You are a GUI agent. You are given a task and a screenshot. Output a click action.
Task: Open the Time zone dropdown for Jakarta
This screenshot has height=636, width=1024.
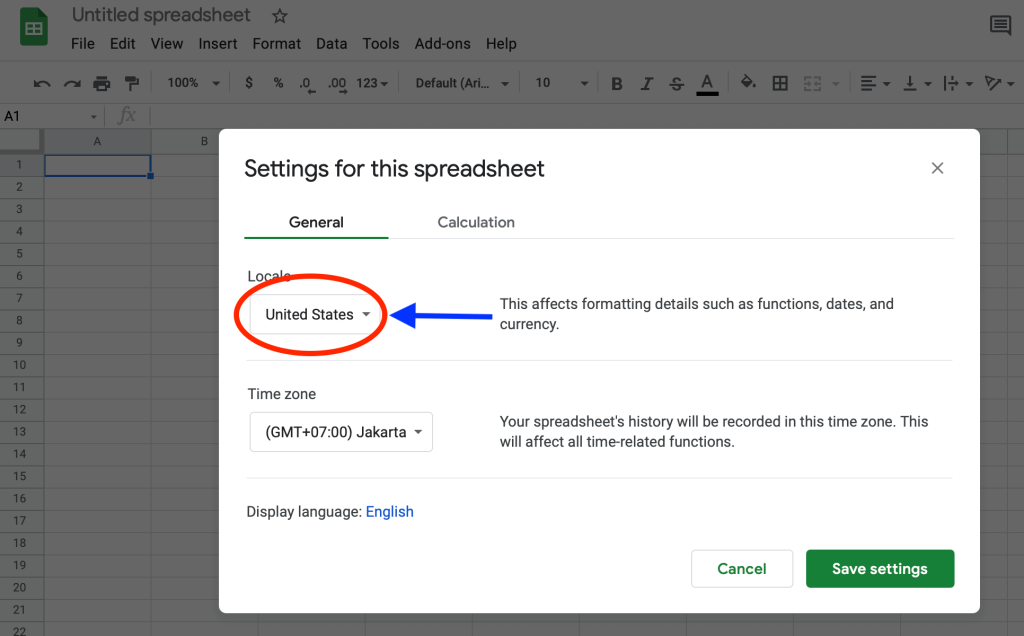click(341, 431)
